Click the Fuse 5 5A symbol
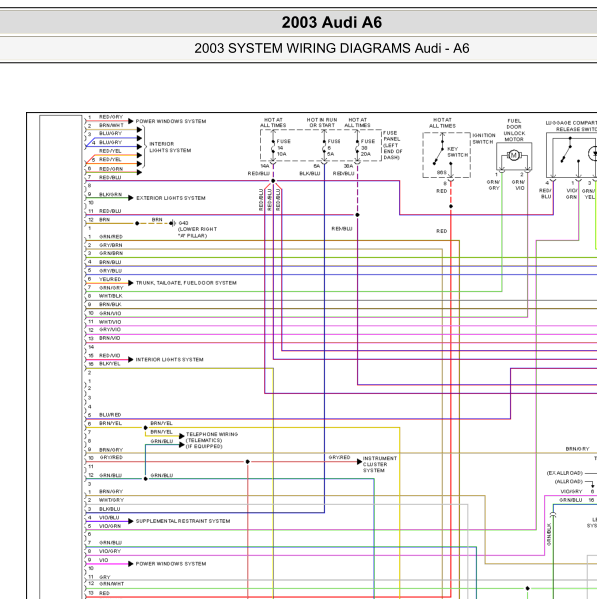 click(324, 147)
